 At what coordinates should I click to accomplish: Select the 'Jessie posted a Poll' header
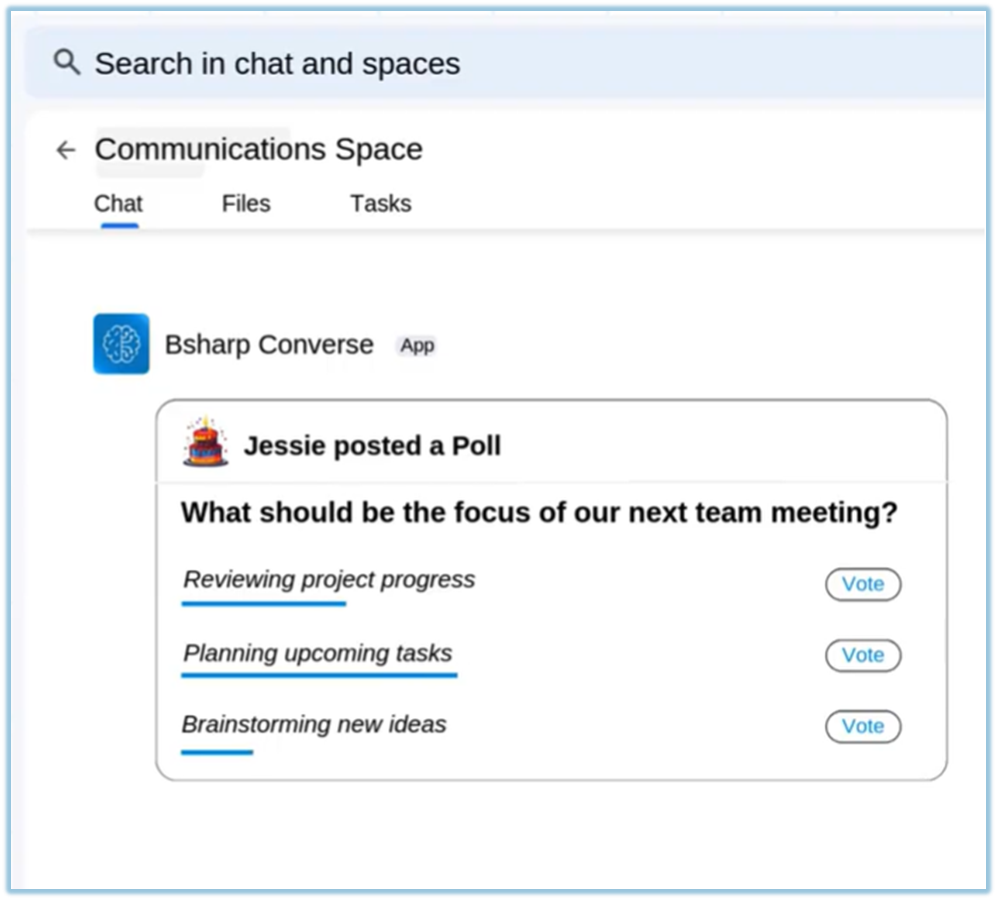tap(372, 446)
